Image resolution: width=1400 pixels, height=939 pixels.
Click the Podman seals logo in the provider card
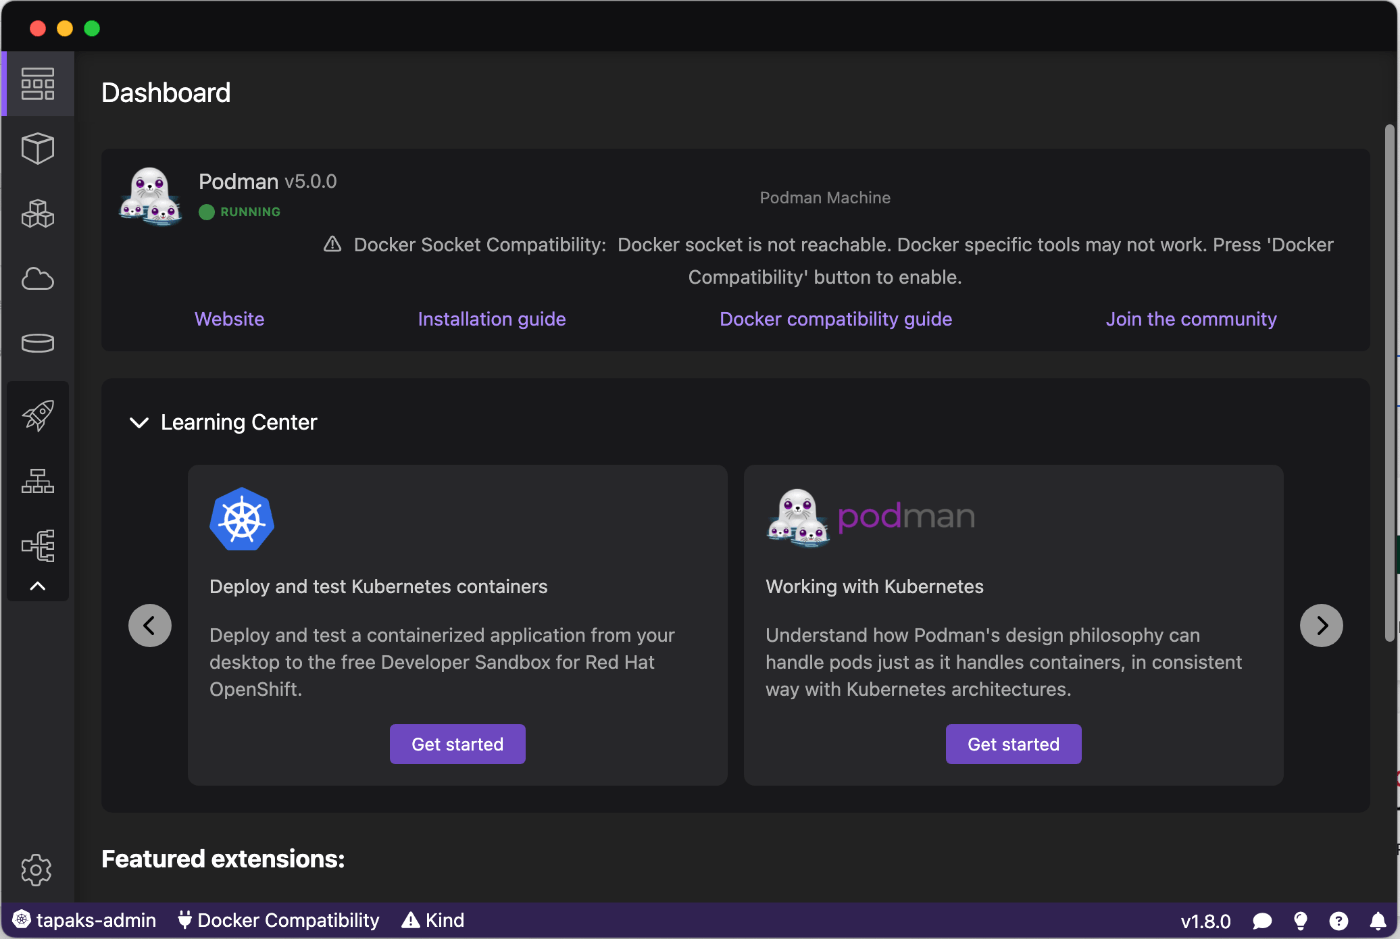coord(150,196)
